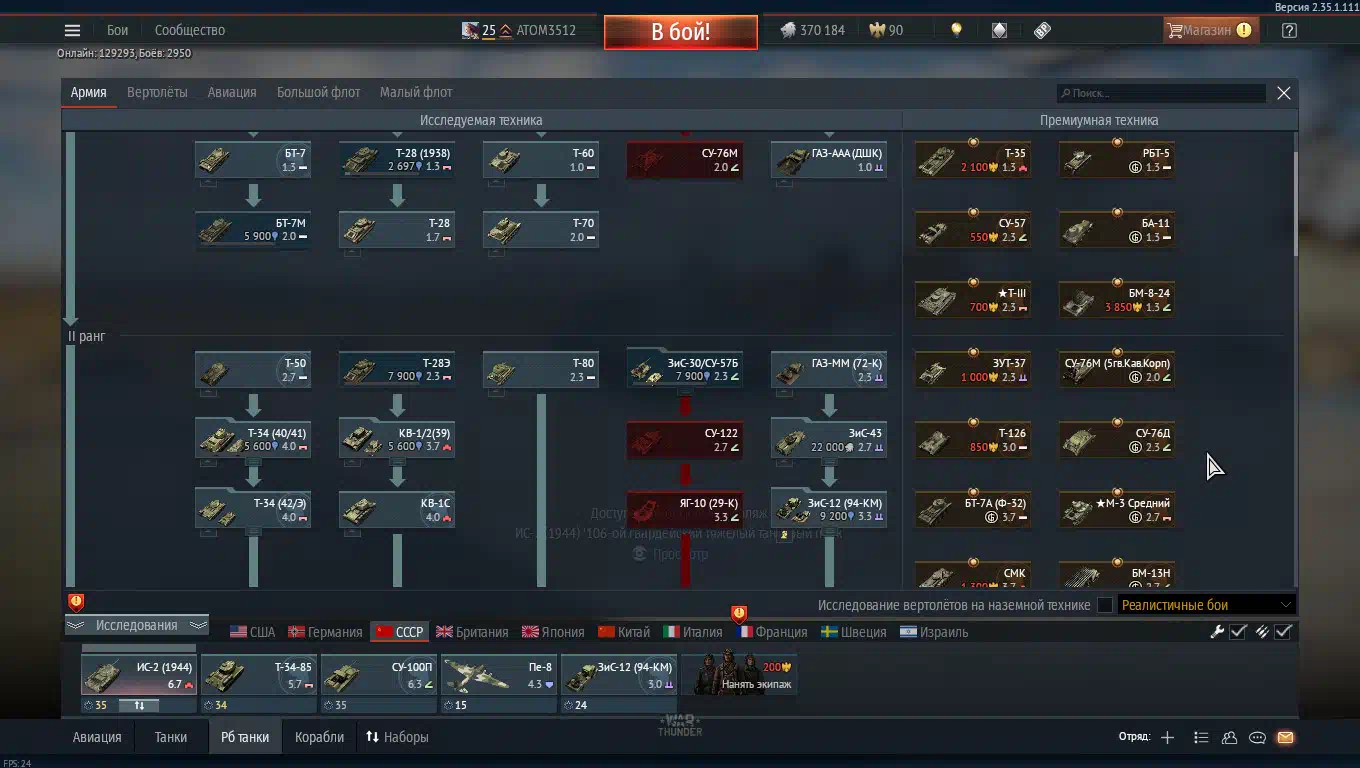The image size is (1360, 768).
Task: Select the Т-80 tank card
Action: click(541, 370)
